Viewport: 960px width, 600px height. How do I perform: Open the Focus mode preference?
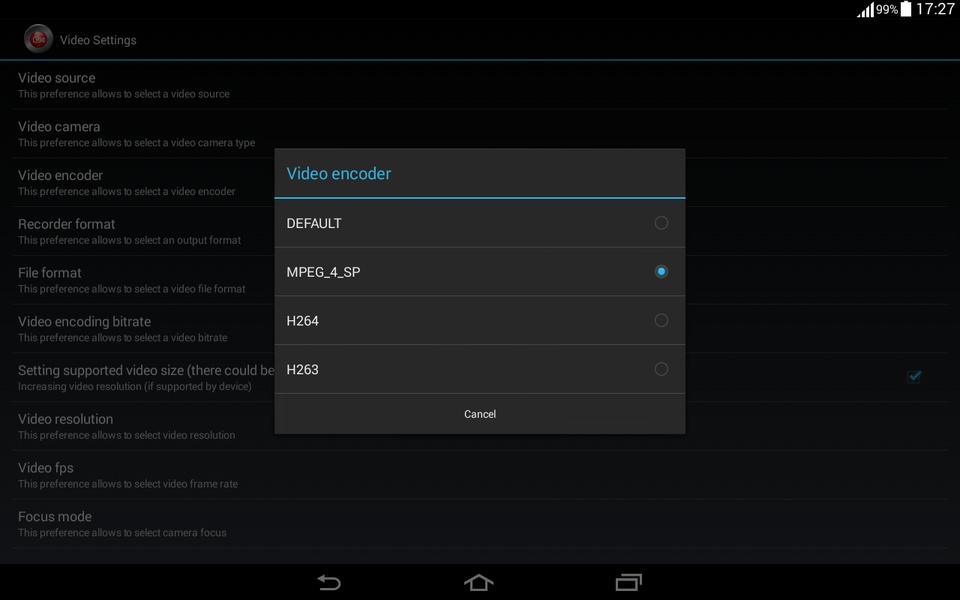[480, 524]
